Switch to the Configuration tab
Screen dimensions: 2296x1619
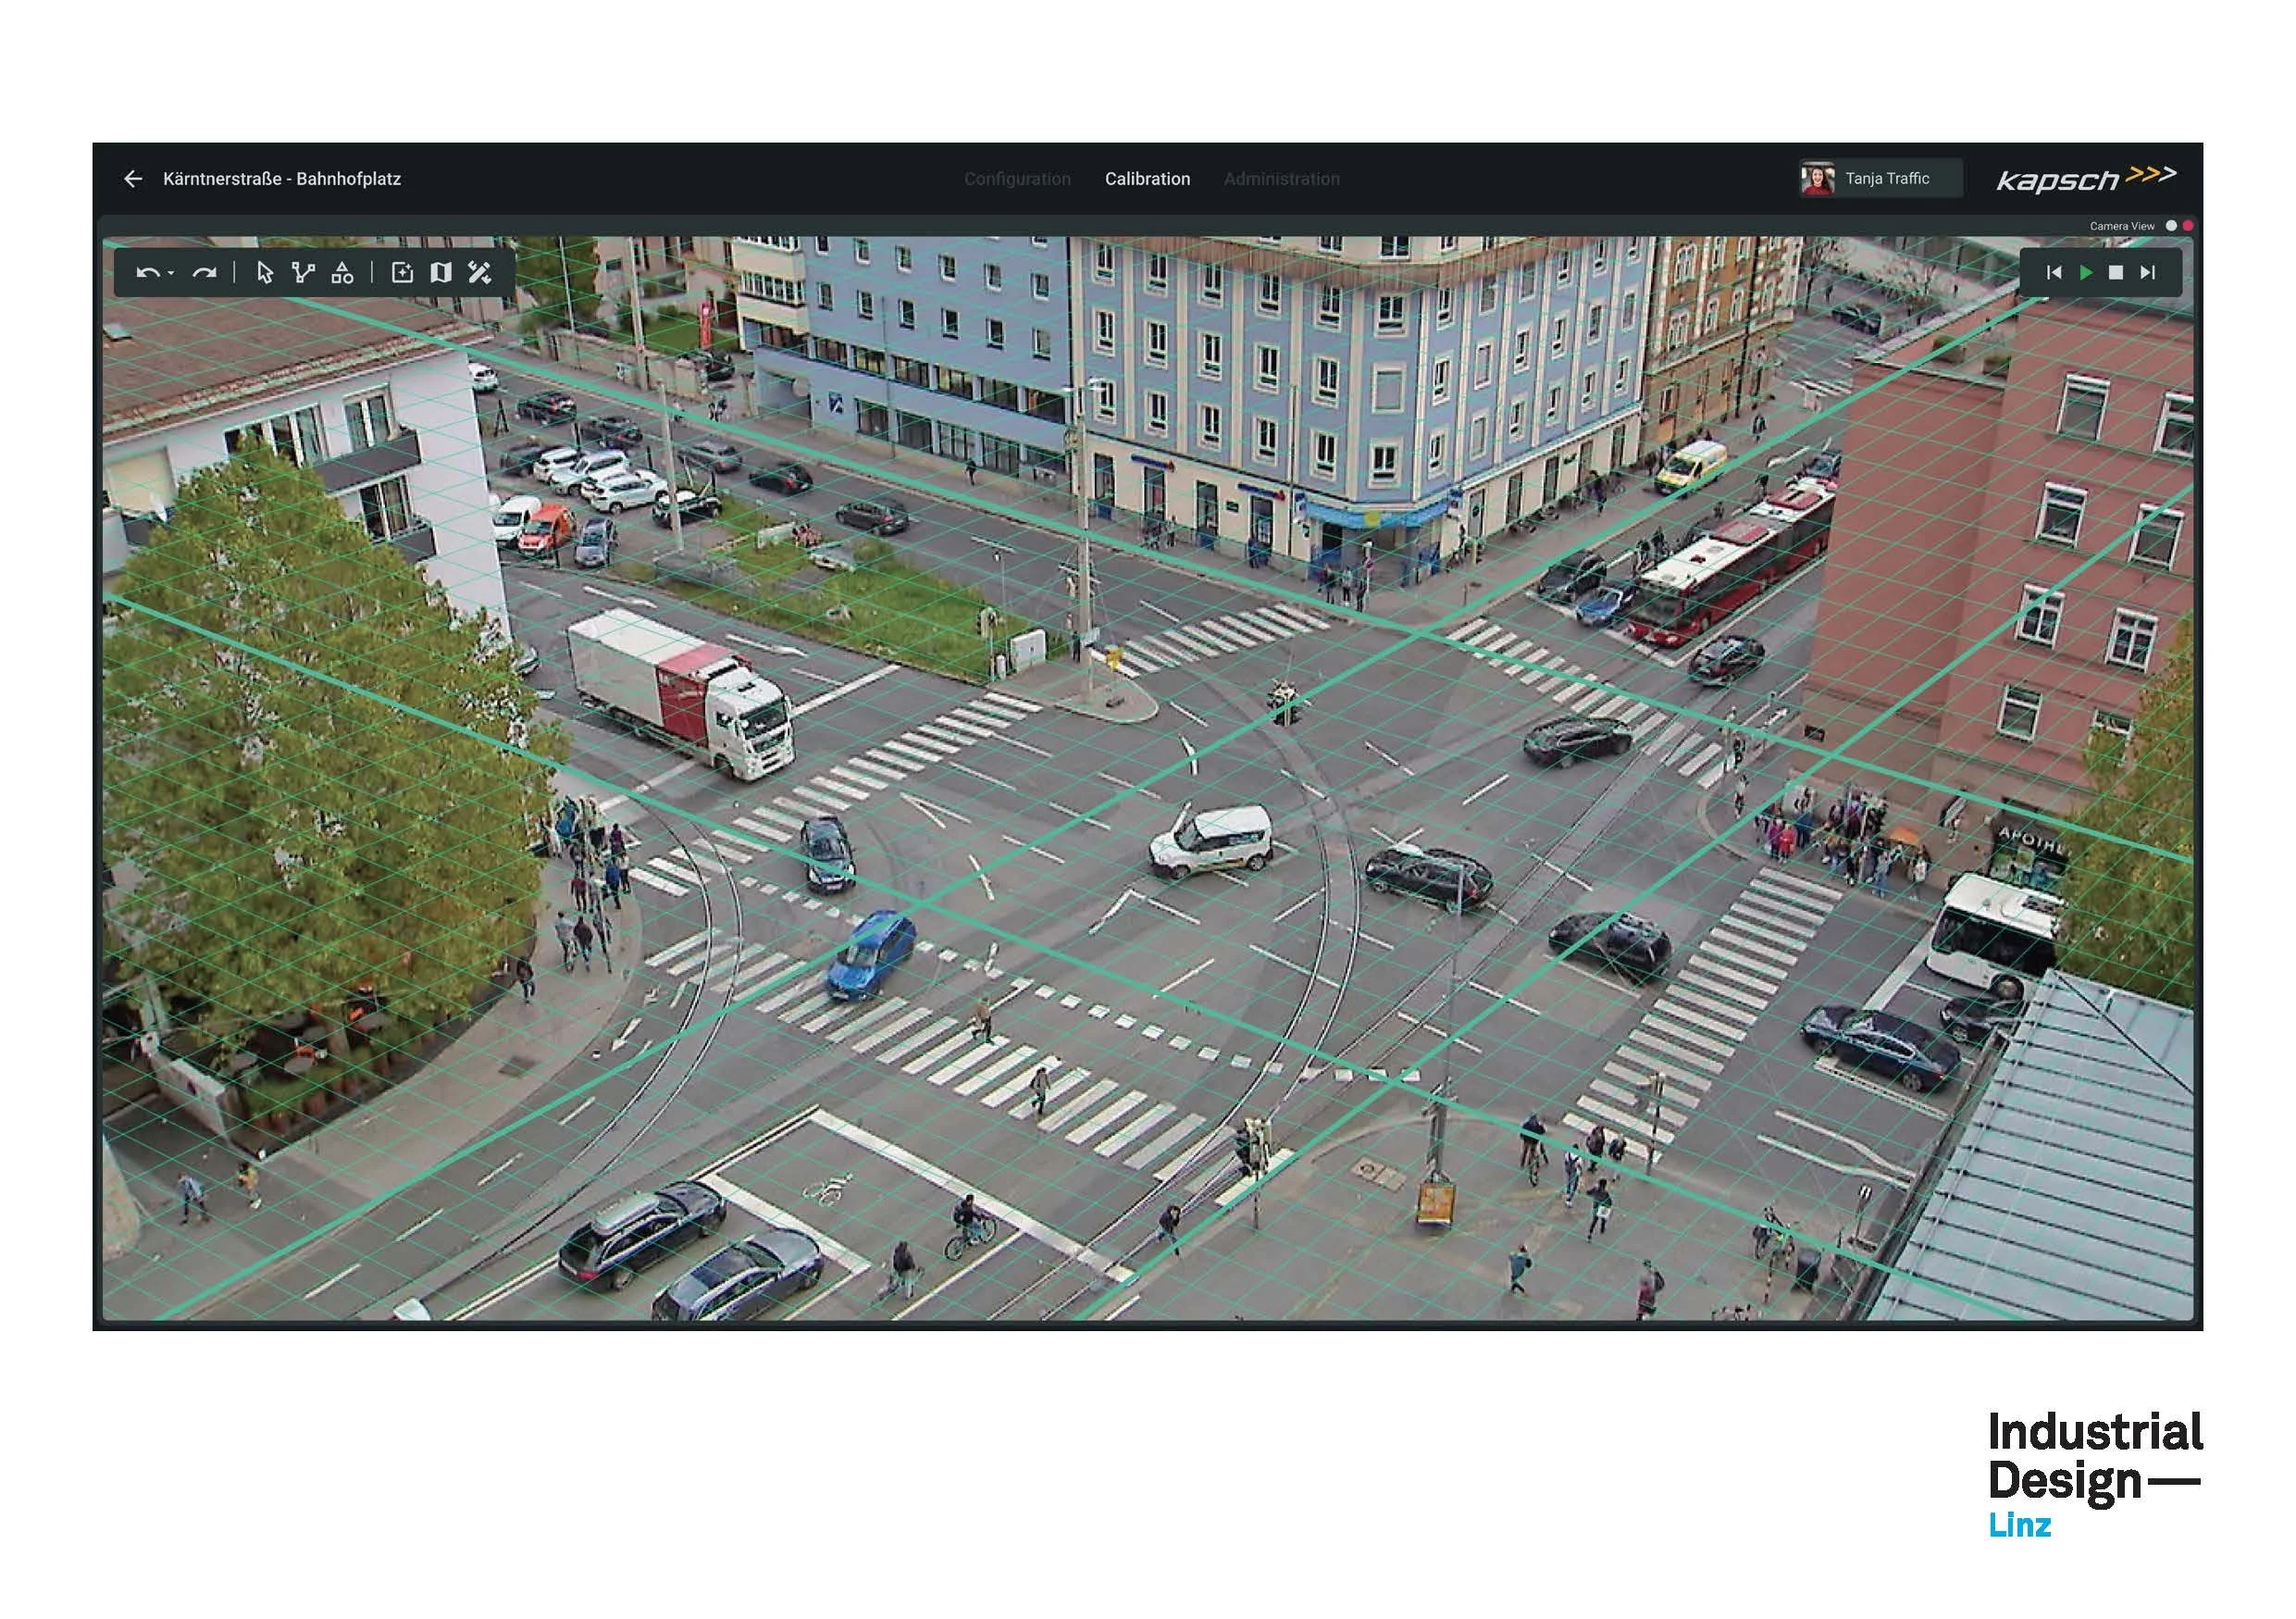(x=1017, y=179)
